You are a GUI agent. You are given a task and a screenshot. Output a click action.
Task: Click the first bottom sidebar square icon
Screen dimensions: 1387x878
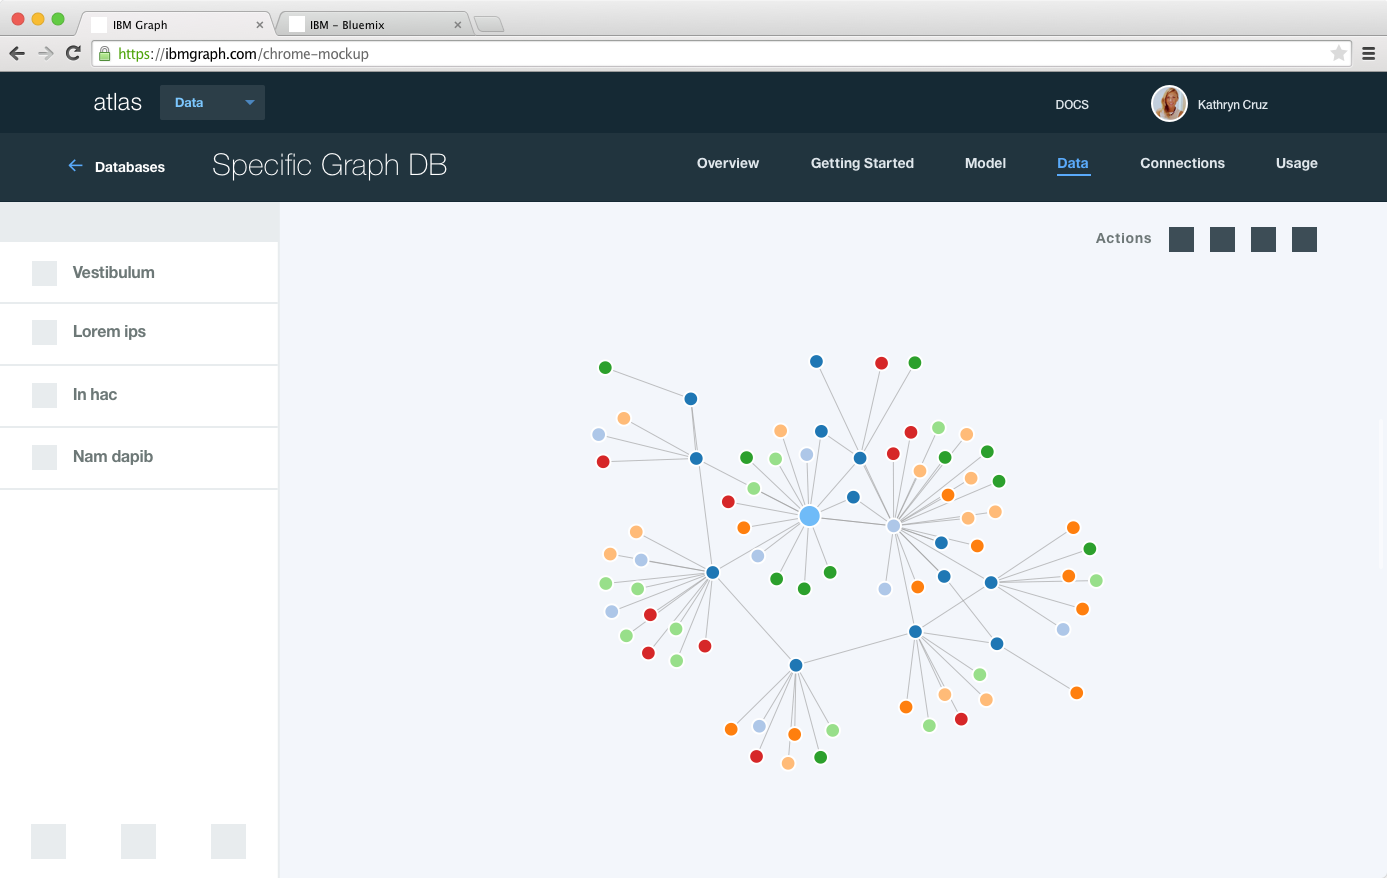tap(48, 841)
